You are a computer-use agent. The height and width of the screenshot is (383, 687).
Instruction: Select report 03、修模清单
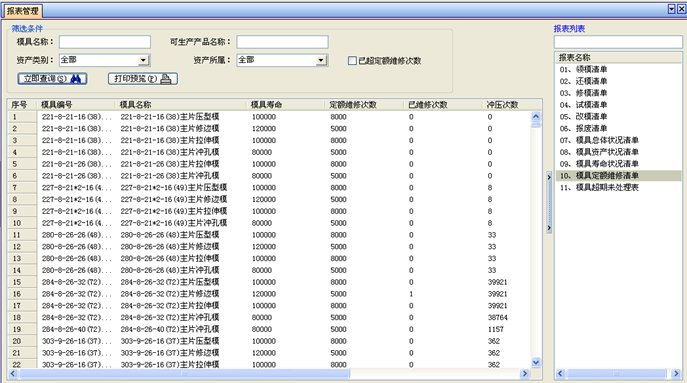pyautogui.click(x=583, y=93)
